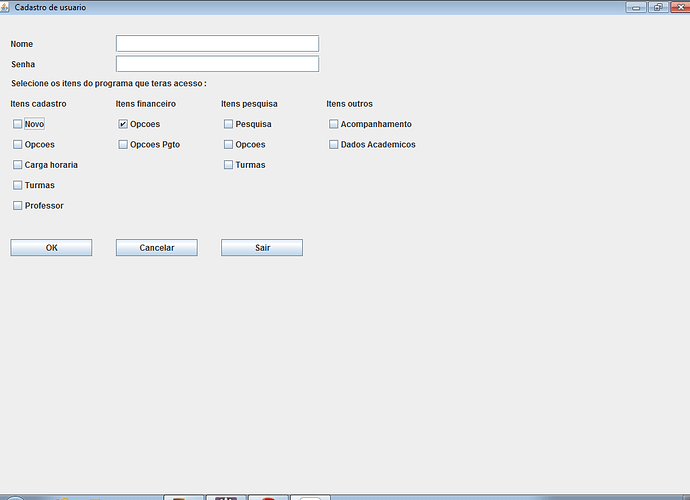Screen dimensions: 690x500
Task: Focus the Senha input field
Action: pyautogui.click(x=217, y=64)
